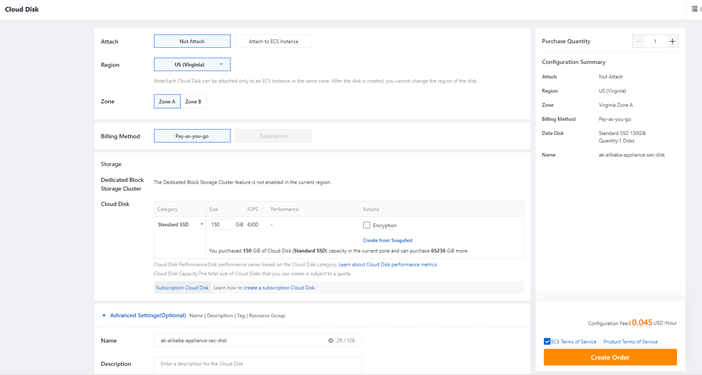
Task: Choose Attach to ECS Instance
Action: click(274, 41)
